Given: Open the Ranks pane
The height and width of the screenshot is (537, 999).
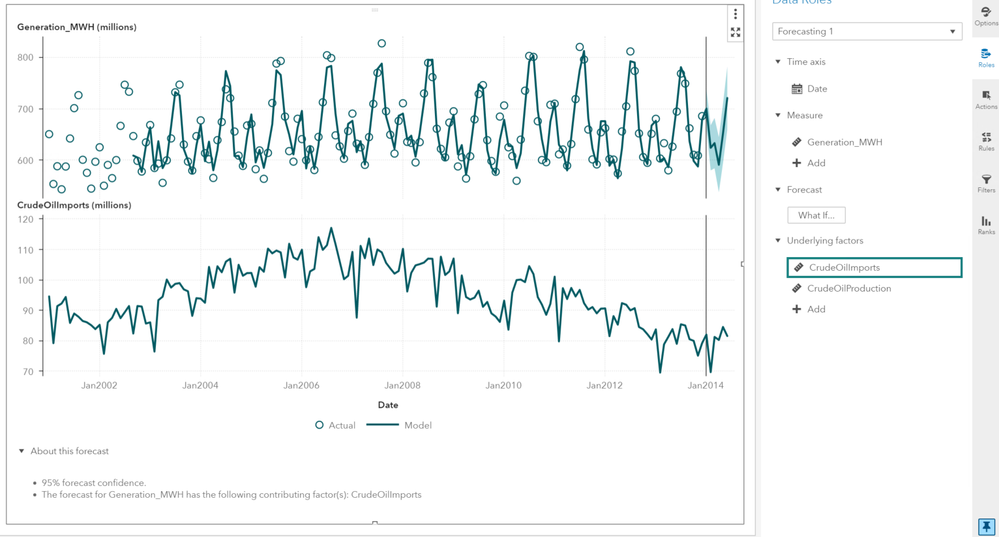Looking at the screenshot, I should pos(985,225).
